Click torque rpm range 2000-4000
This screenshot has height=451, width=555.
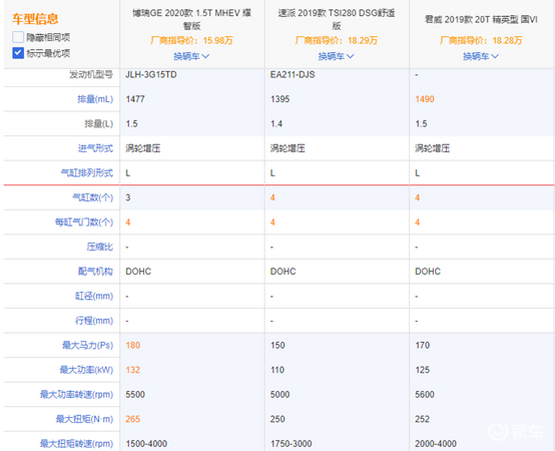pos(436,444)
